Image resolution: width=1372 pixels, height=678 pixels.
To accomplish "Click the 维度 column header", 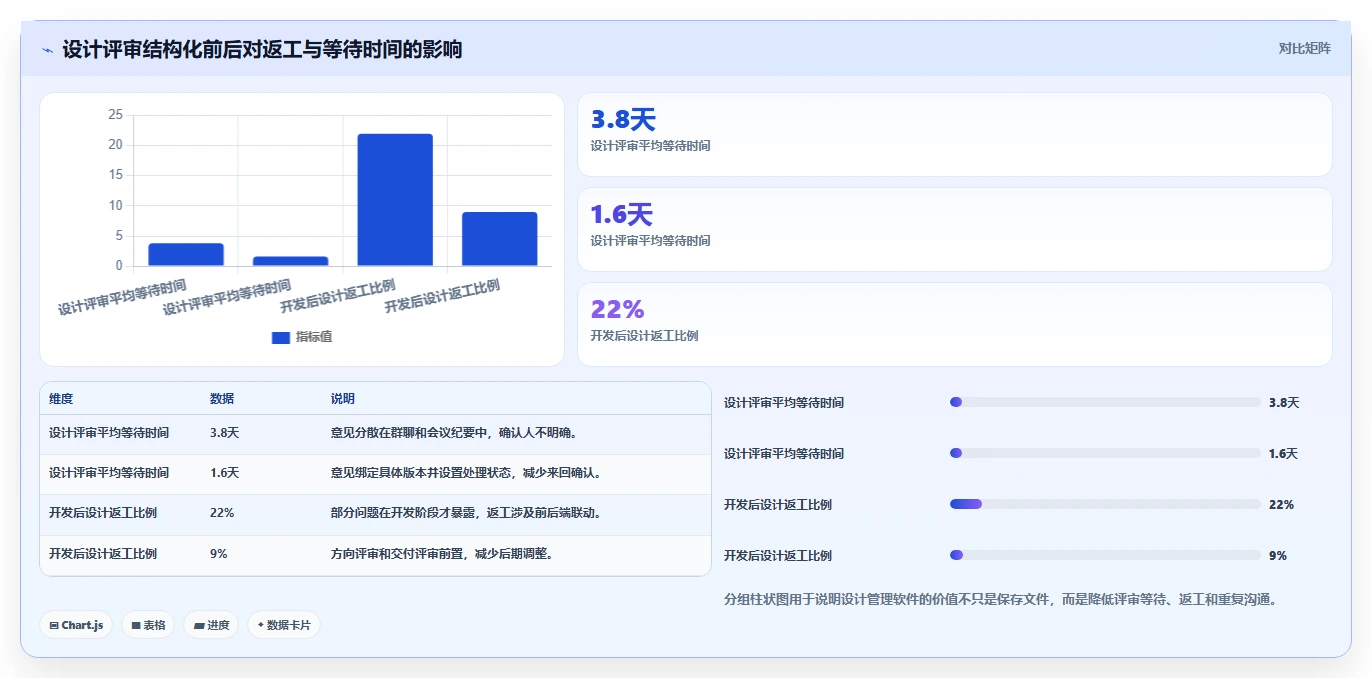I will (x=61, y=399).
